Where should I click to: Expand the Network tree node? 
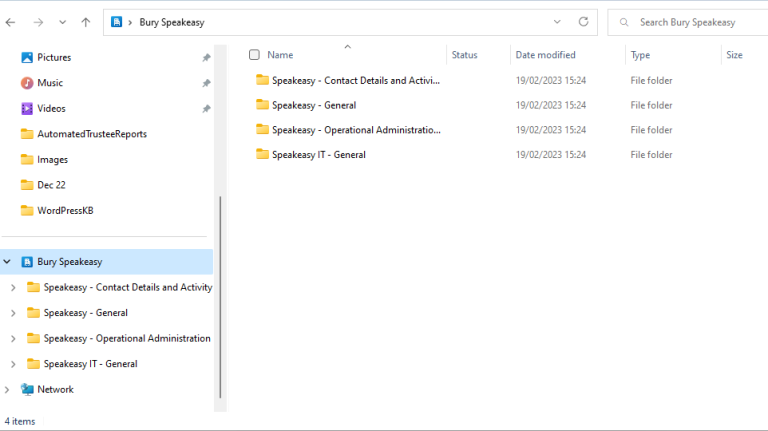pos(7,390)
